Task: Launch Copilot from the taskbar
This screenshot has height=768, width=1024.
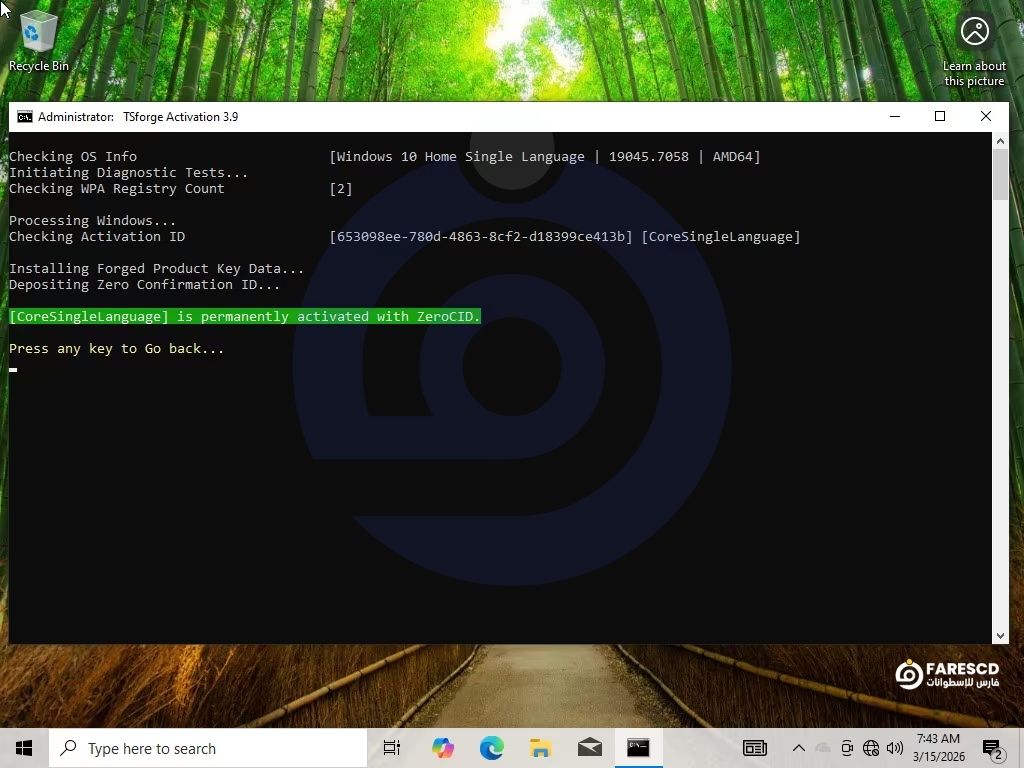Action: (442, 748)
